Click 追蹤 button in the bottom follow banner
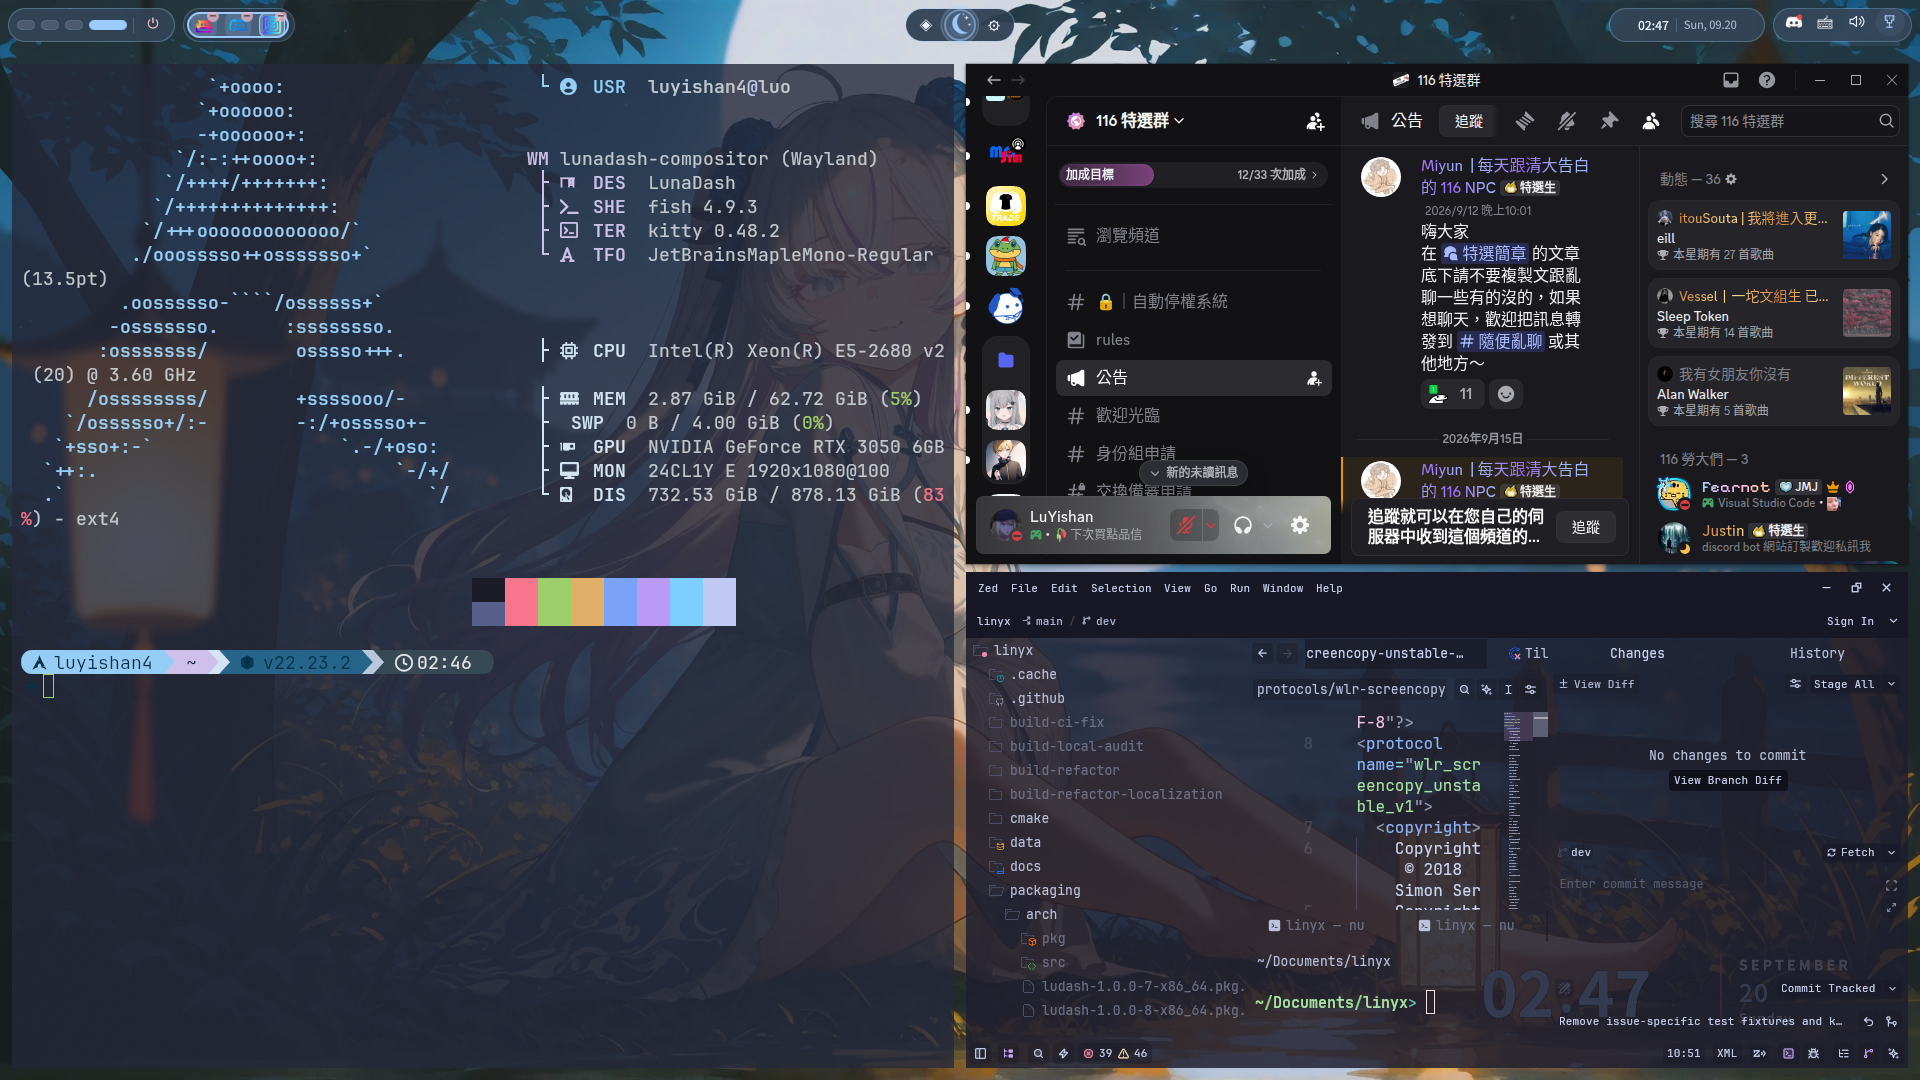Screen dimensions: 1920x1080 click(1585, 527)
